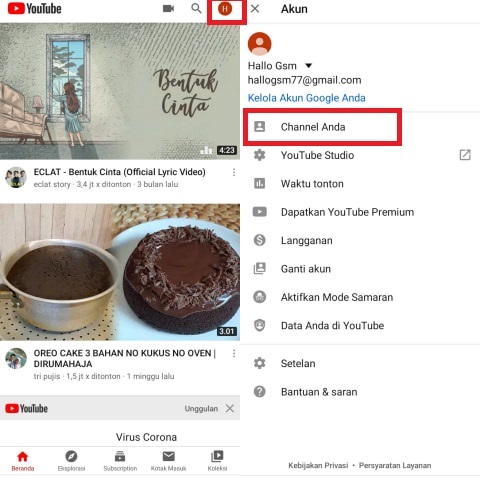The height and width of the screenshot is (480, 480).
Task: Click the 4:23 duration badge
Action: coord(227,150)
